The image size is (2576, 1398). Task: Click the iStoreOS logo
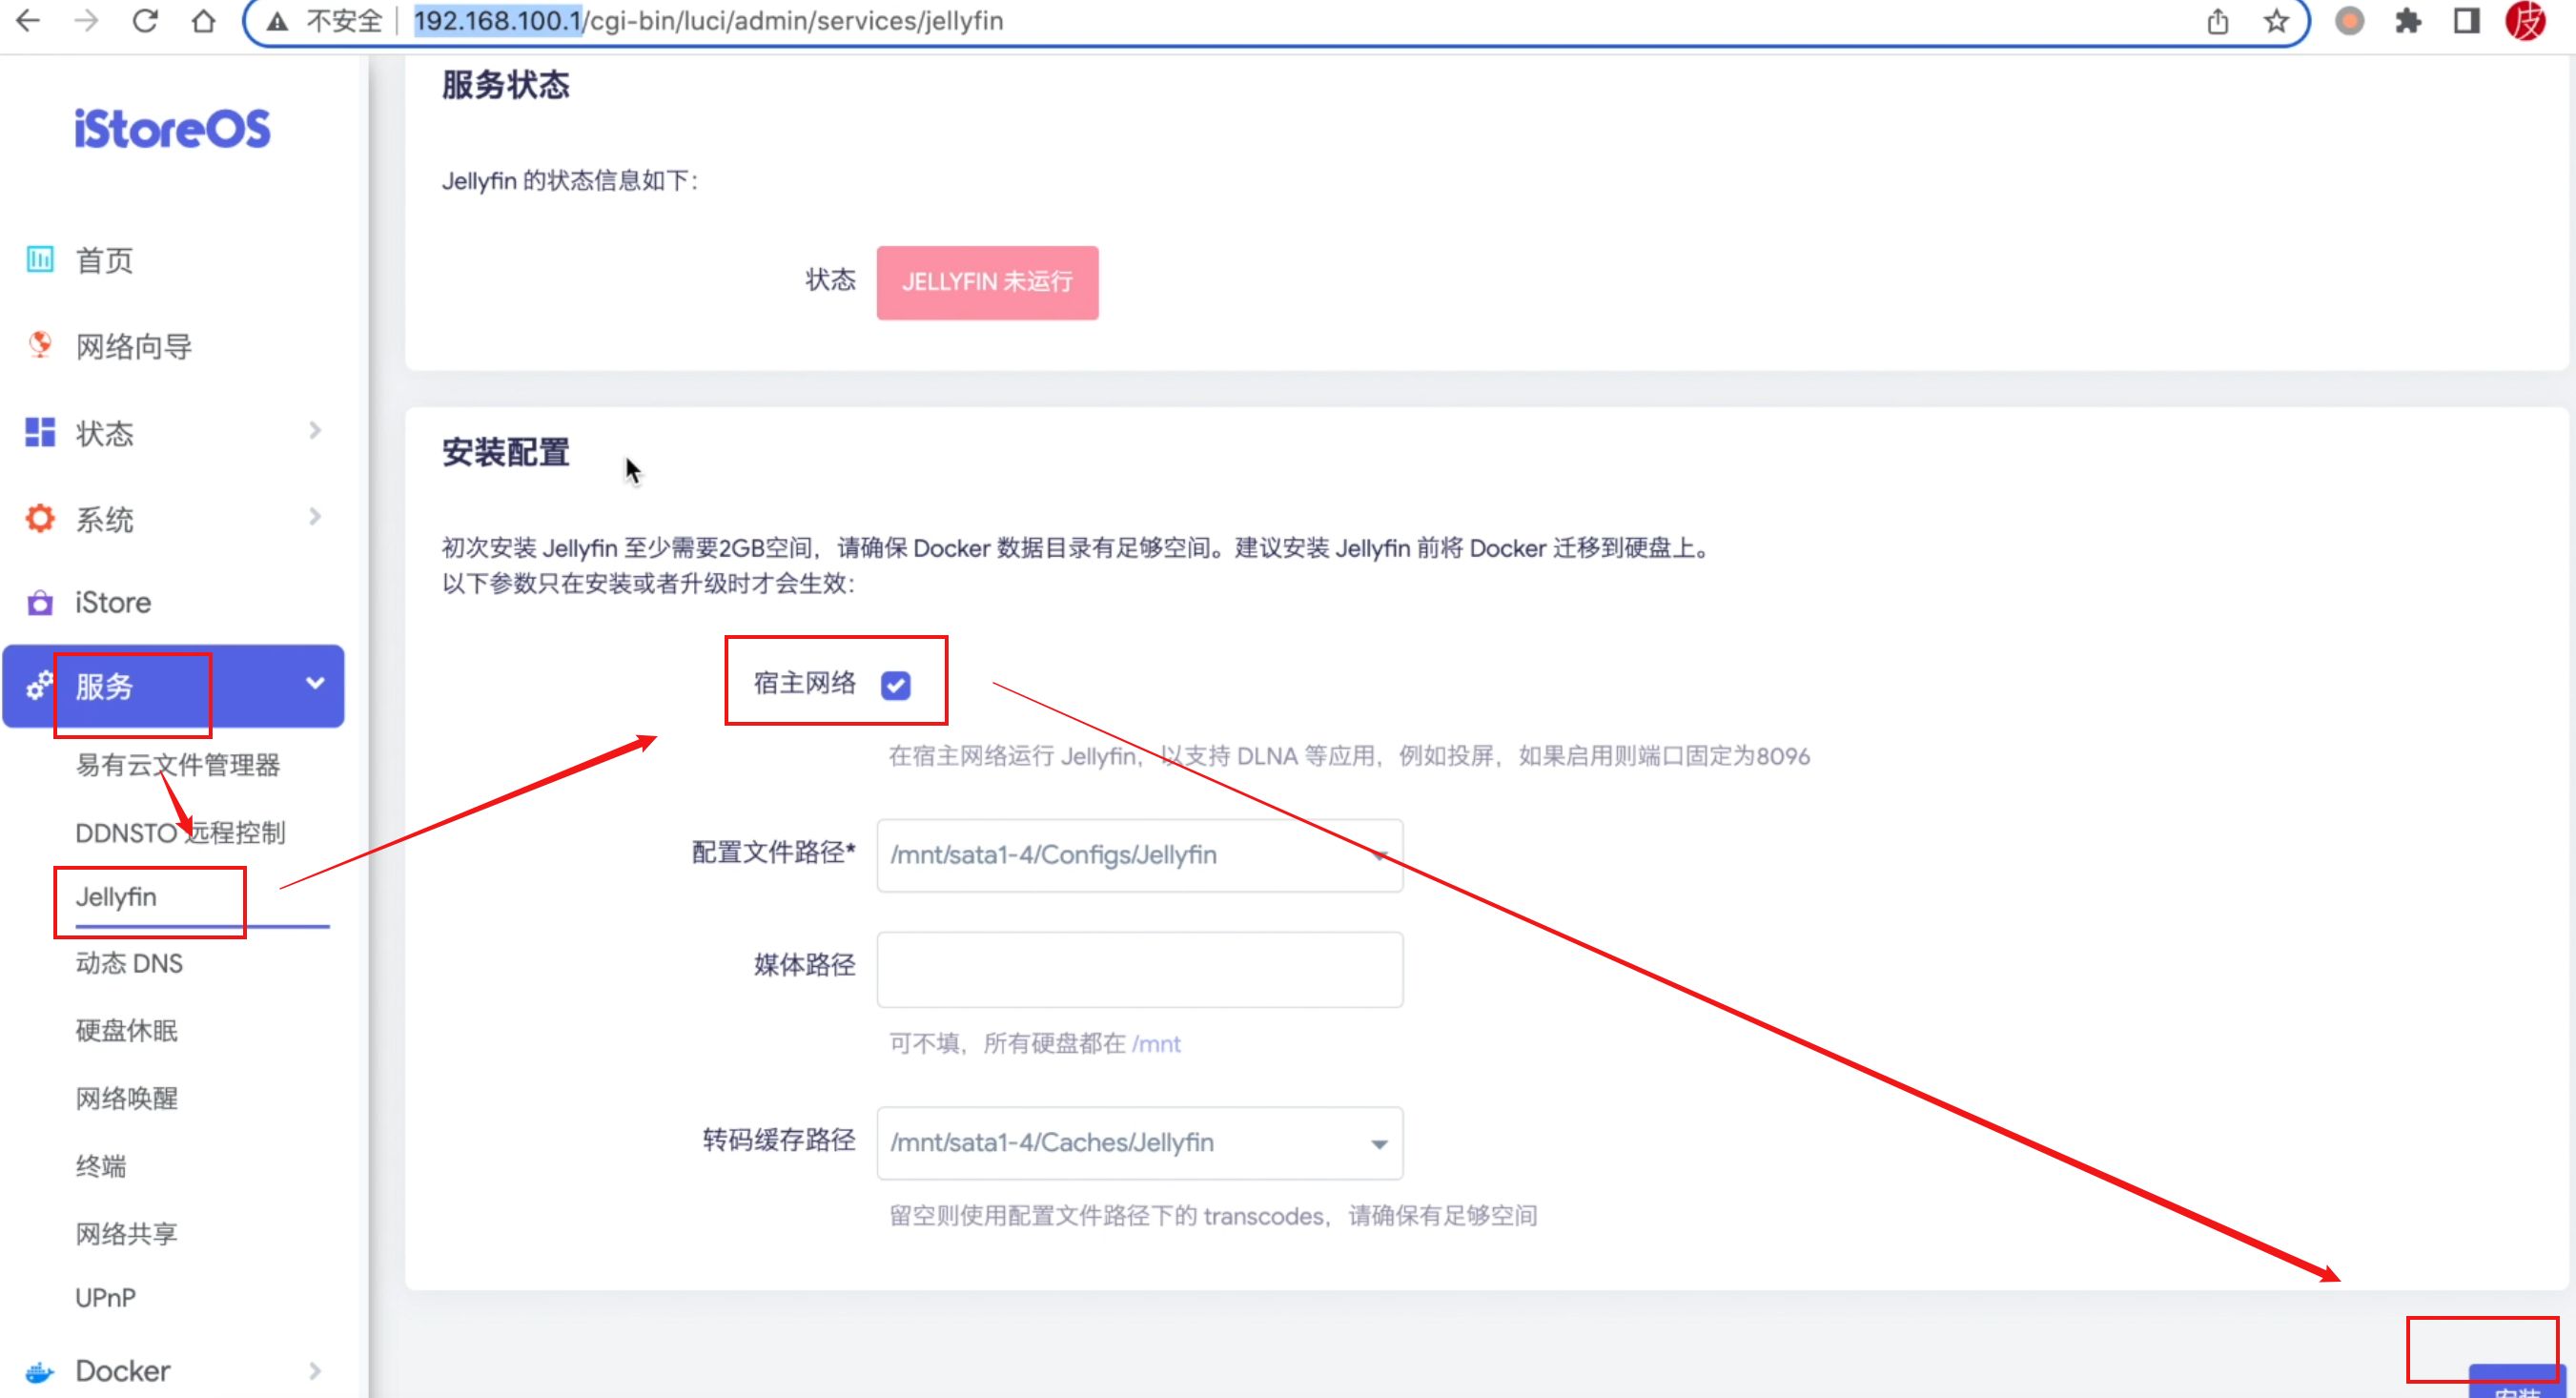pyautogui.click(x=172, y=129)
